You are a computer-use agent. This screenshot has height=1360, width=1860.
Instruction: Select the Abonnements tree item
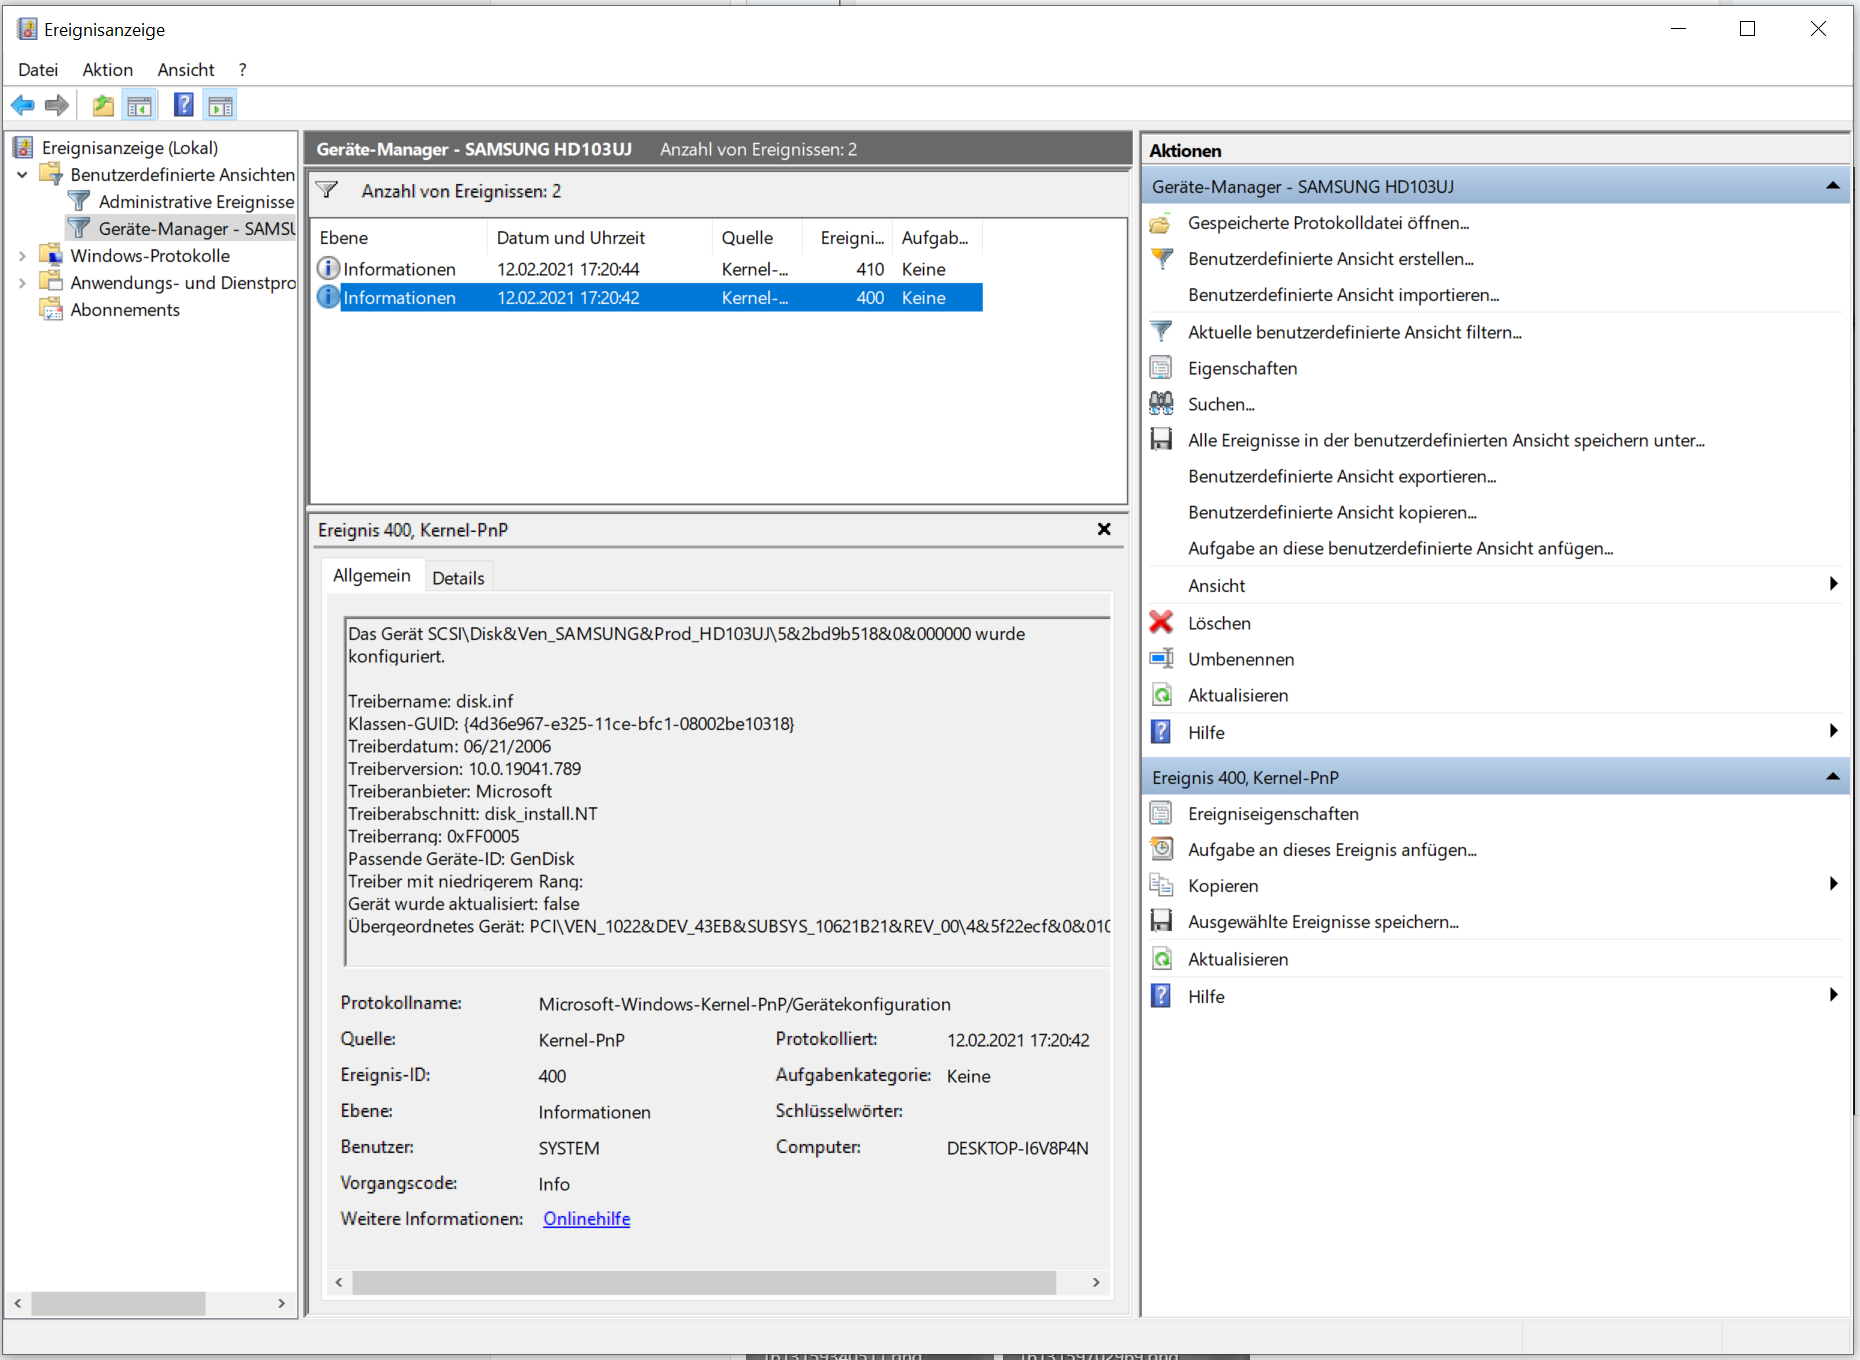click(125, 310)
